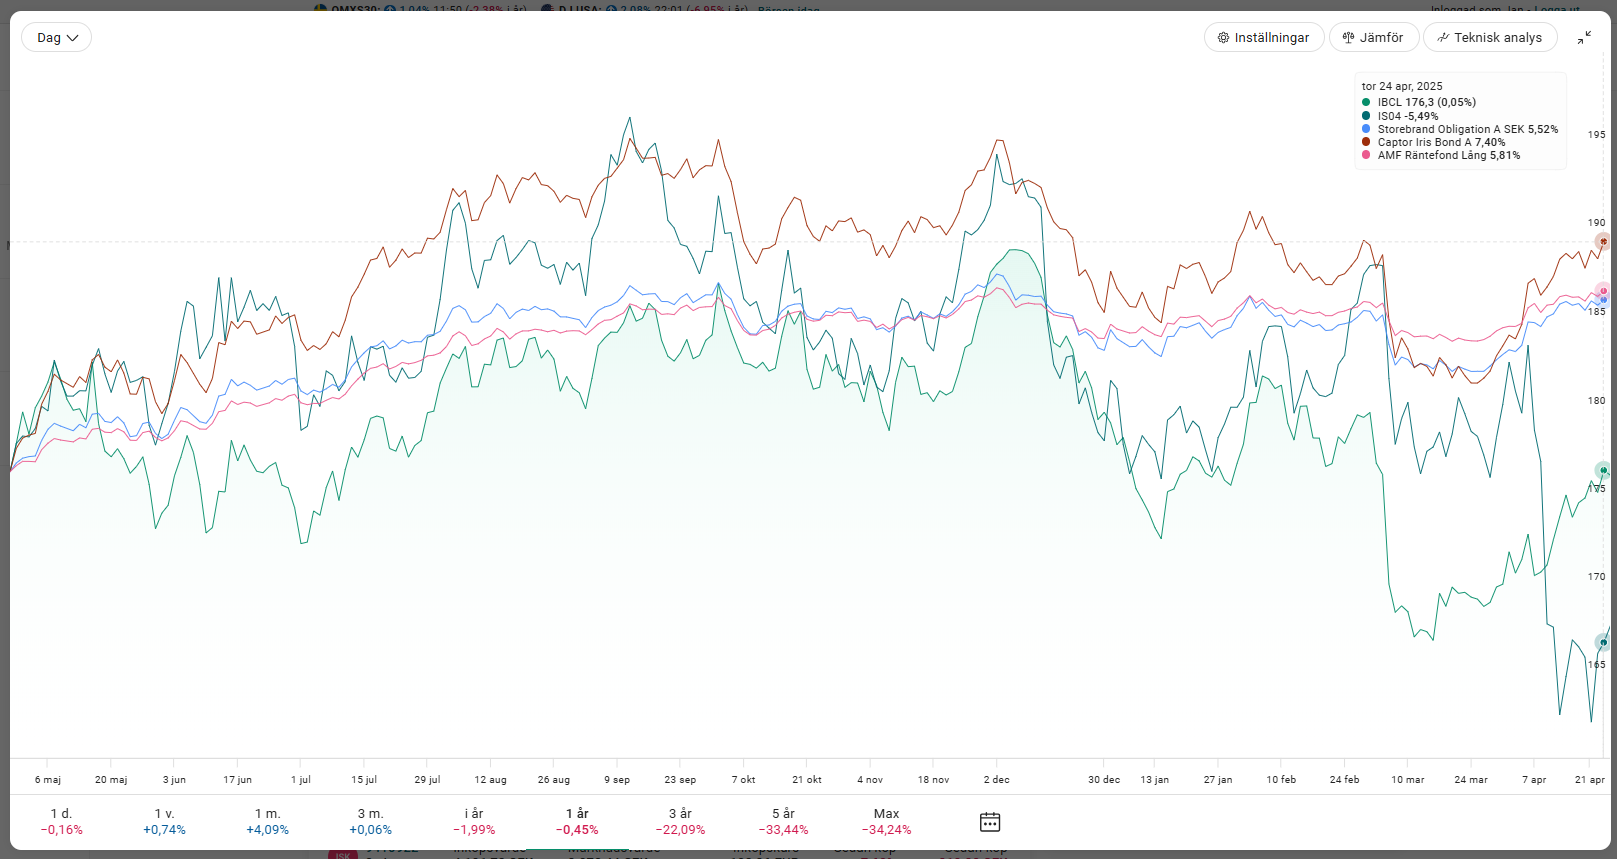Viewport: 1617px width, 859px height.
Task: Show the 1 m. period
Action: pyautogui.click(x=268, y=821)
